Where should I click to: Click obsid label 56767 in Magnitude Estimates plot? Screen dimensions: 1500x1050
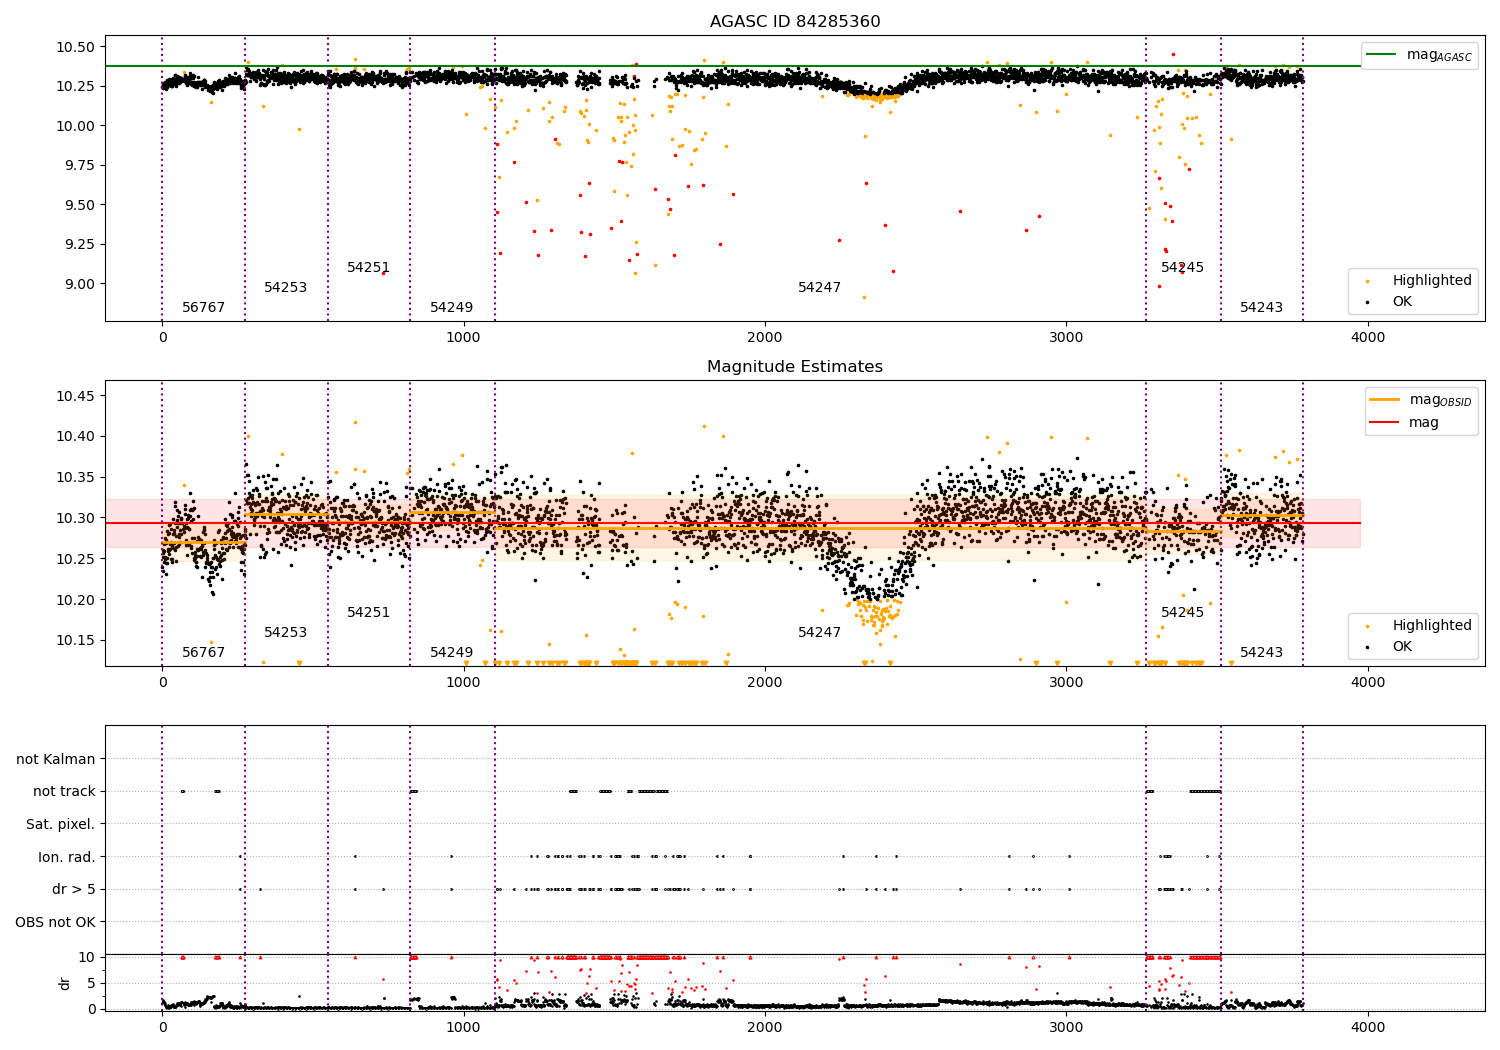point(204,653)
